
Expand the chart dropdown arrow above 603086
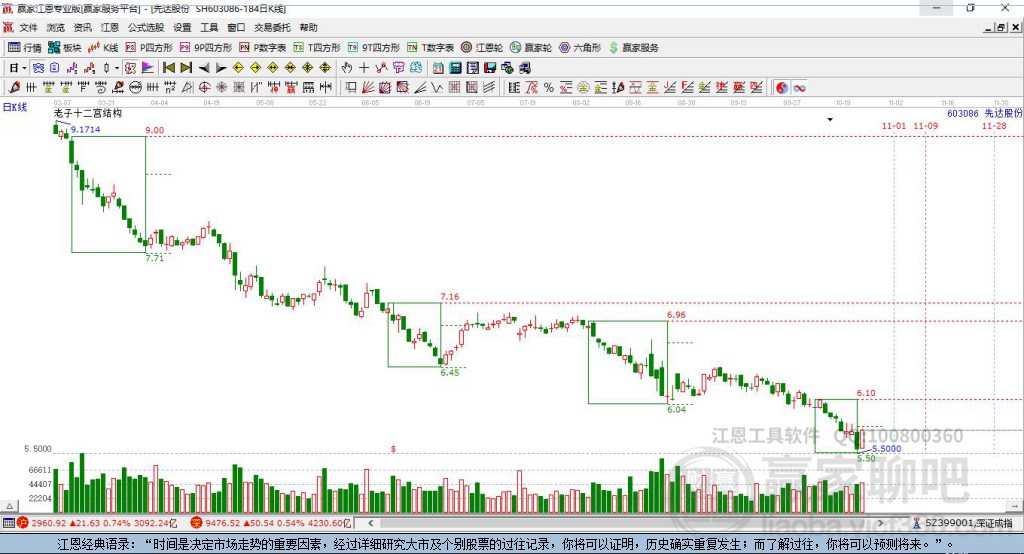830,120
